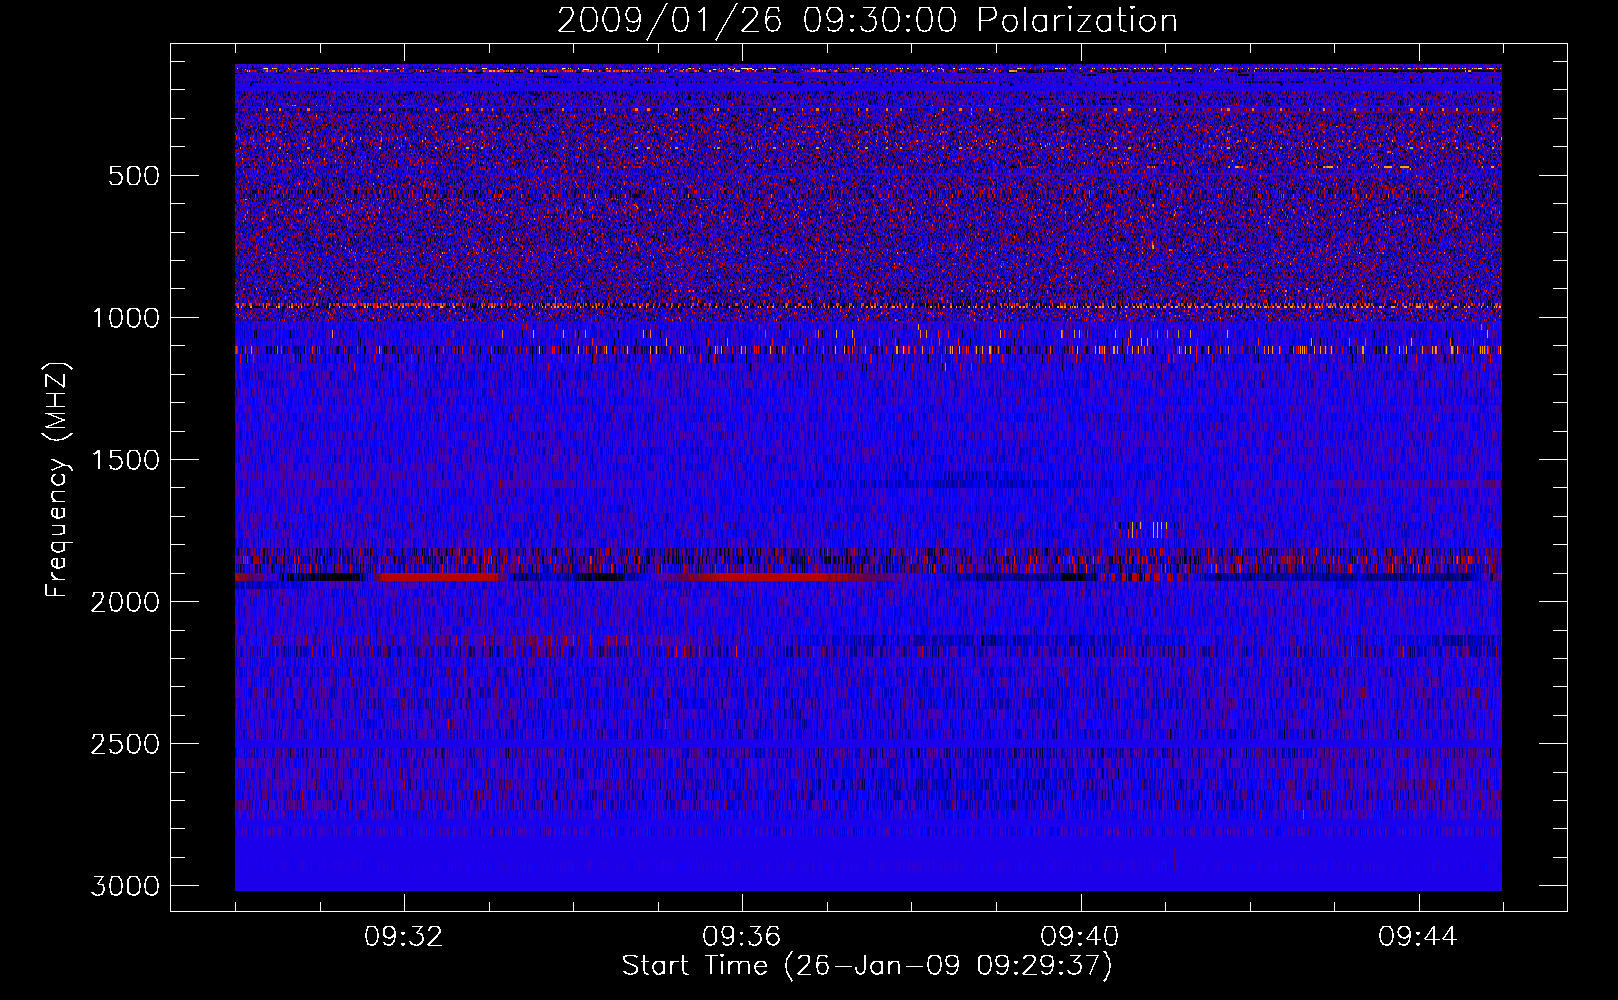This screenshot has width=1618, height=1000.
Task: Click the 09:44 time tick label
Action: pyautogui.click(x=1418, y=937)
